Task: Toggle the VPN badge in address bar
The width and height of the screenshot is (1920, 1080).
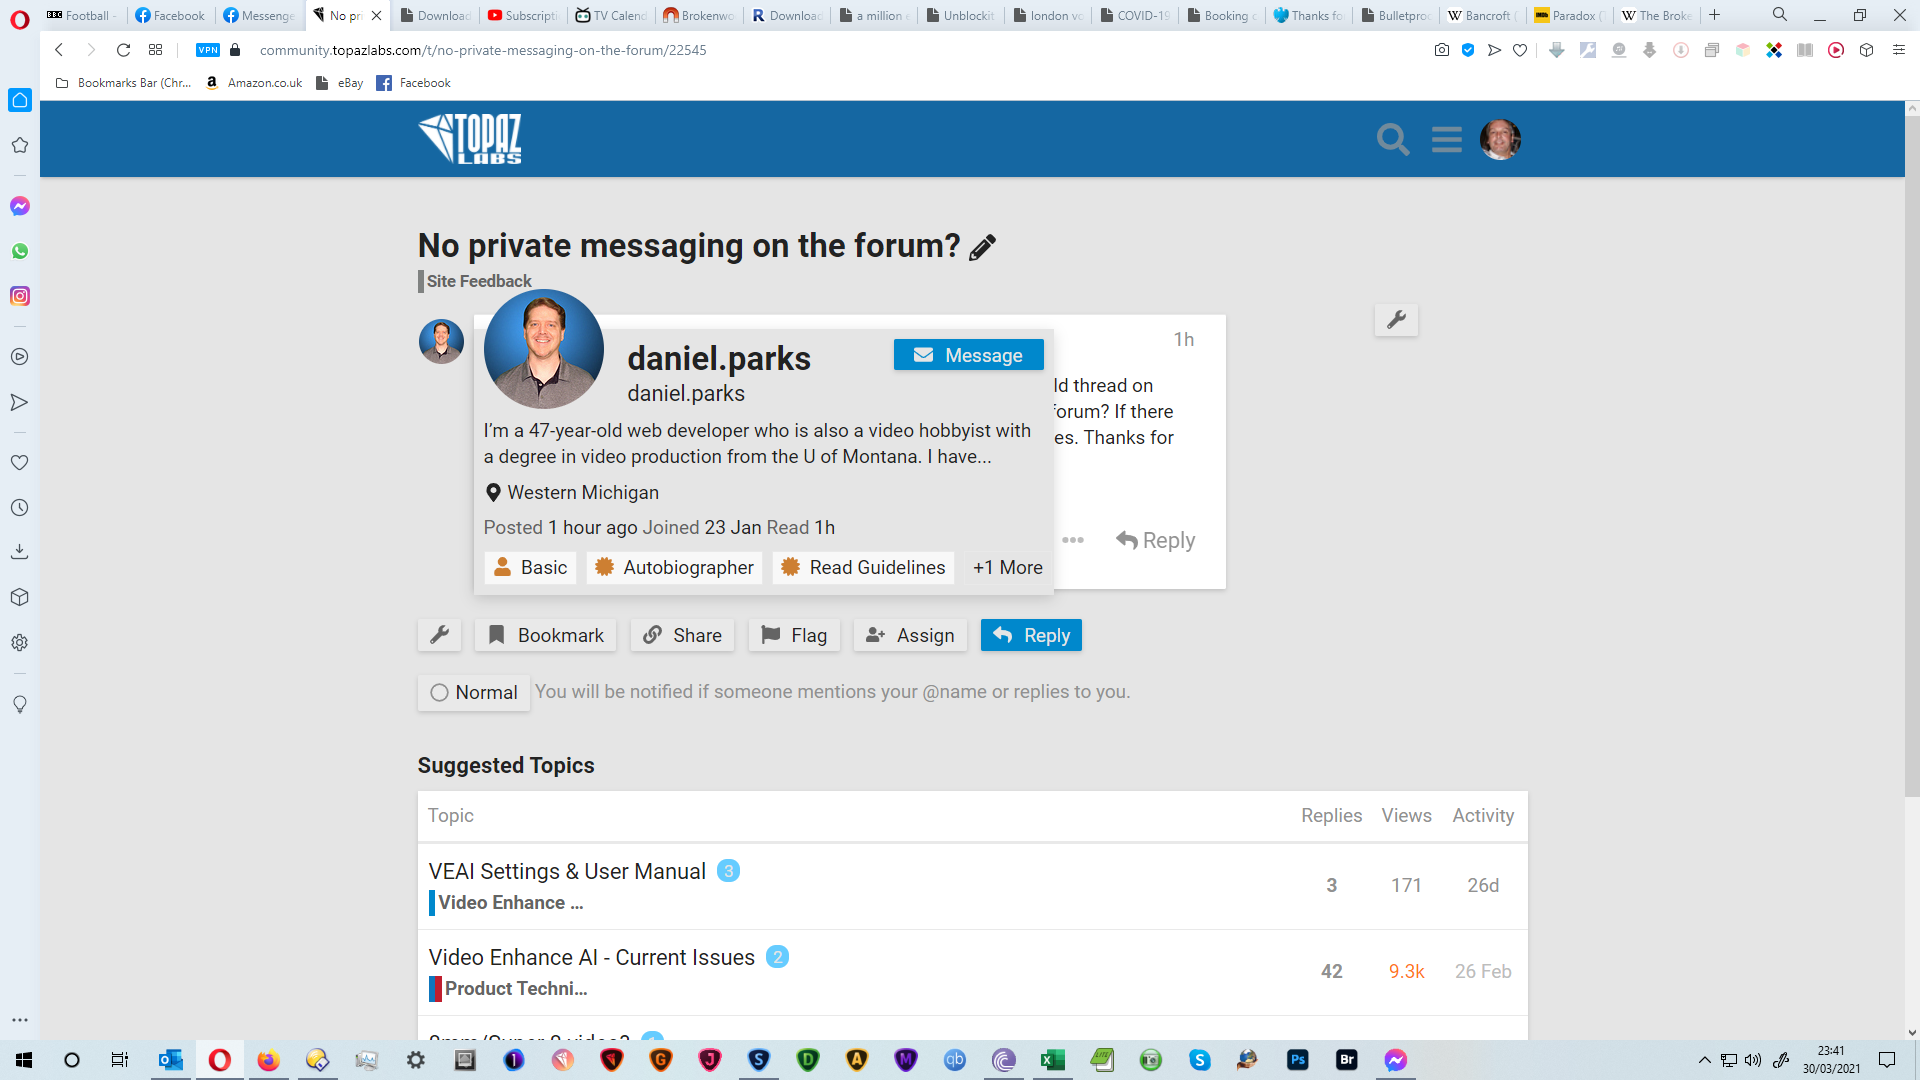Action: tap(208, 50)
